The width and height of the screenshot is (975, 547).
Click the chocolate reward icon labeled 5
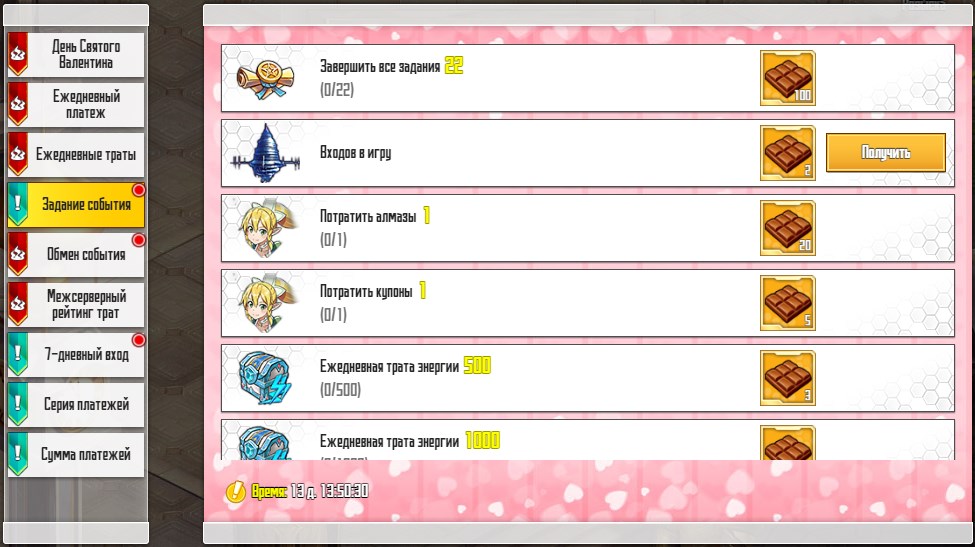[787, 303]
